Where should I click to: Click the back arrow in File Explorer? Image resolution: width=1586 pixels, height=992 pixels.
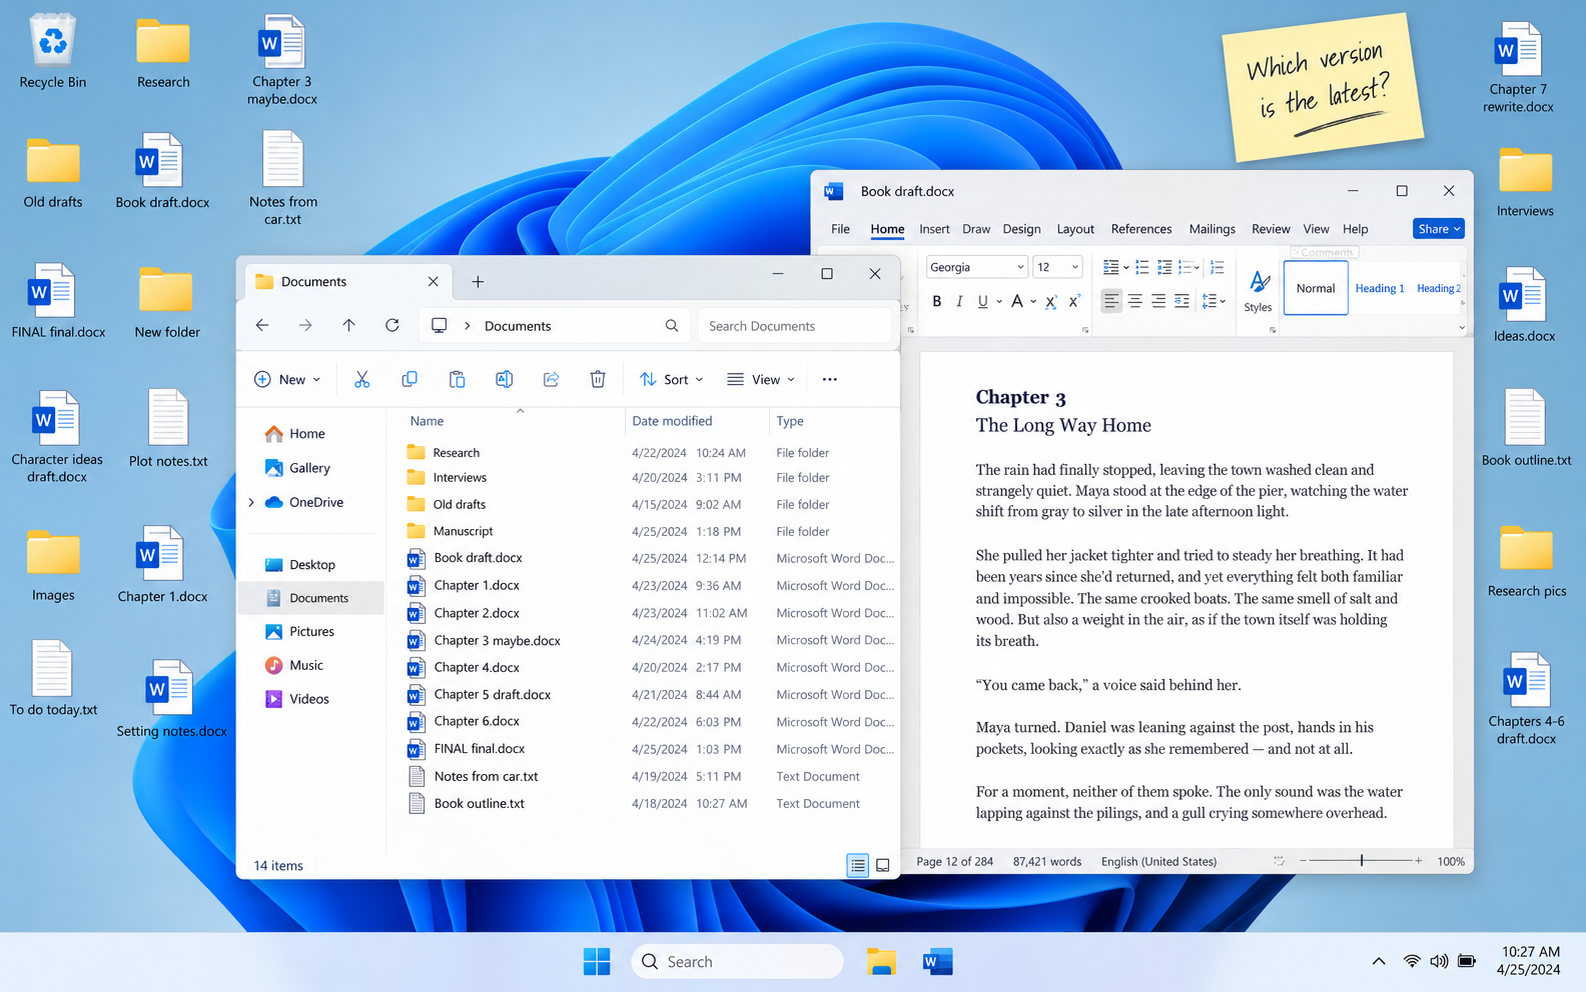pyautogui.click(x=262, y=325)
